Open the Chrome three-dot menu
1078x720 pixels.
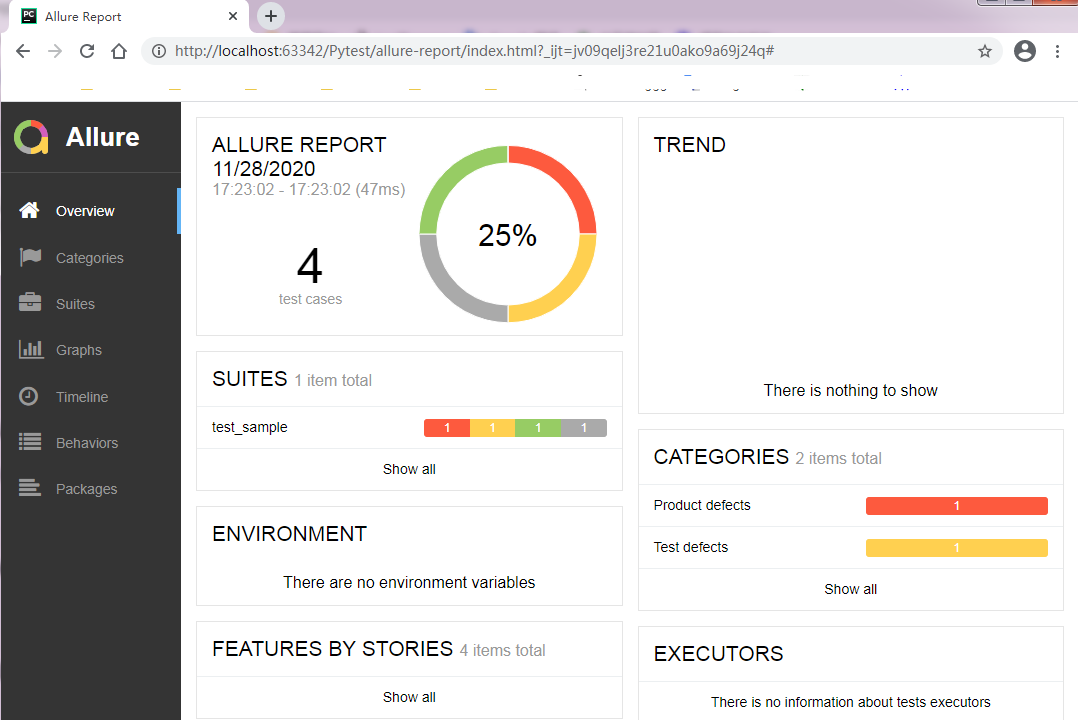pos(1057,52)
